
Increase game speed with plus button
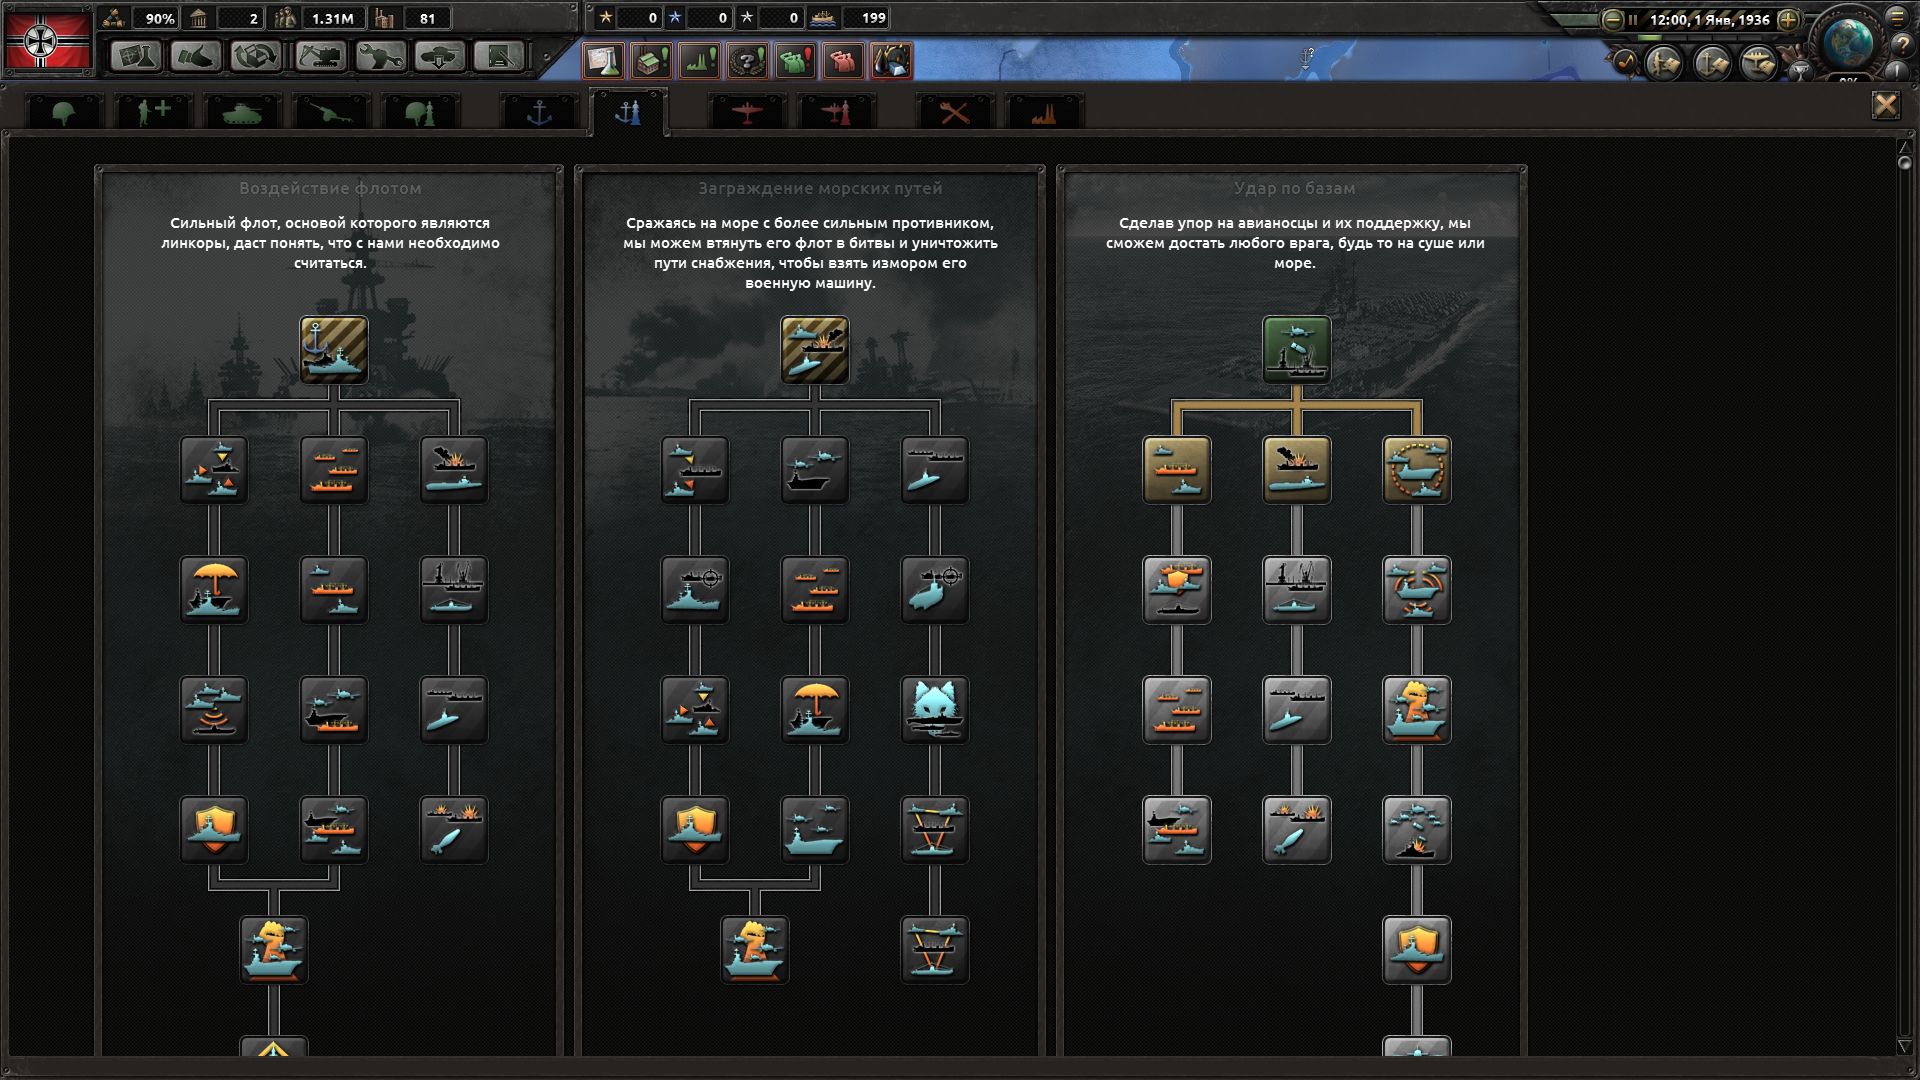tap(1789, 19)
